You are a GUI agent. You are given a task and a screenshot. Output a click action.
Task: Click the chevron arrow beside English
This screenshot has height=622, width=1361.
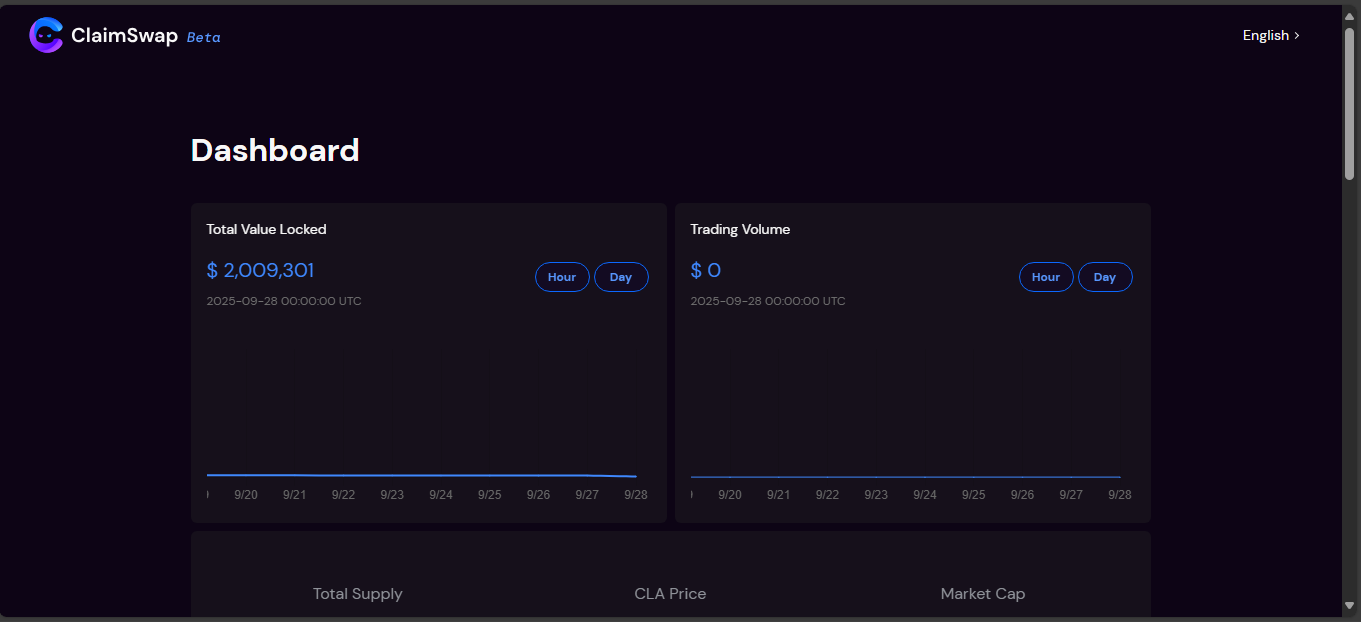tap(1297, 35)
